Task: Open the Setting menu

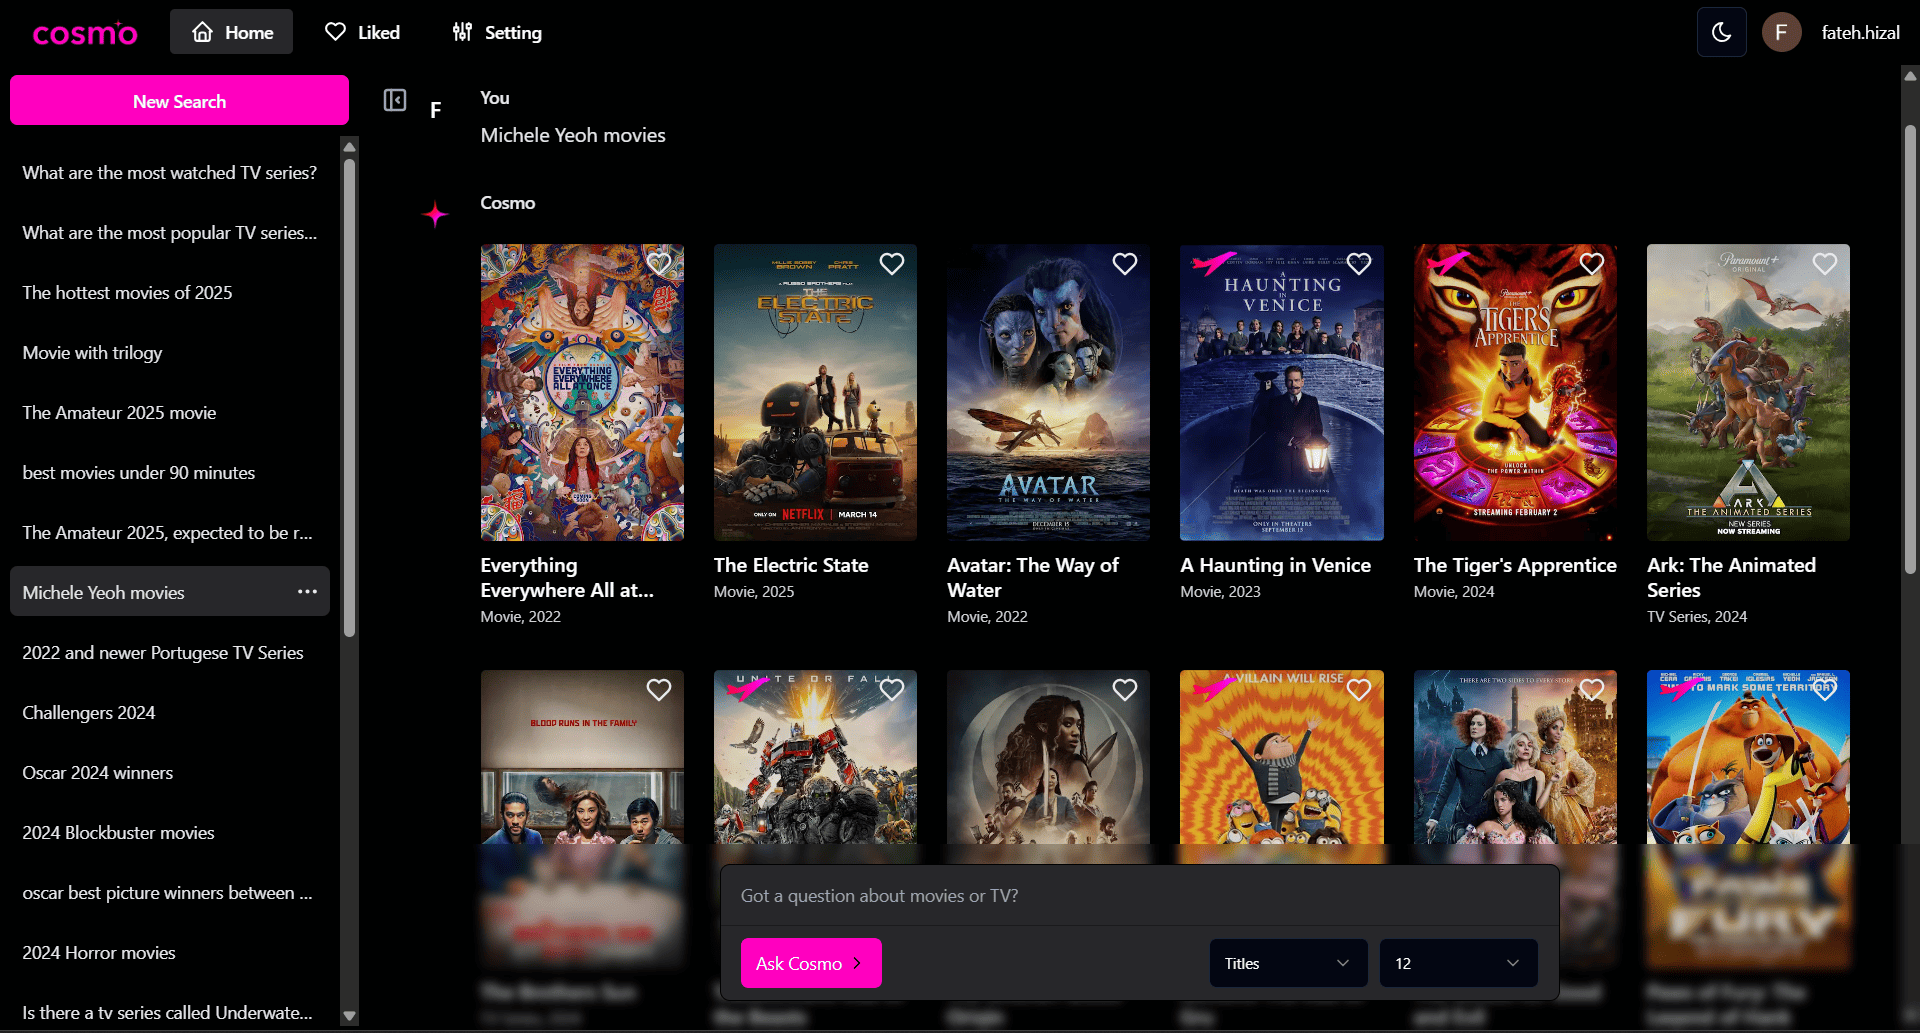Action: [497, 33]
